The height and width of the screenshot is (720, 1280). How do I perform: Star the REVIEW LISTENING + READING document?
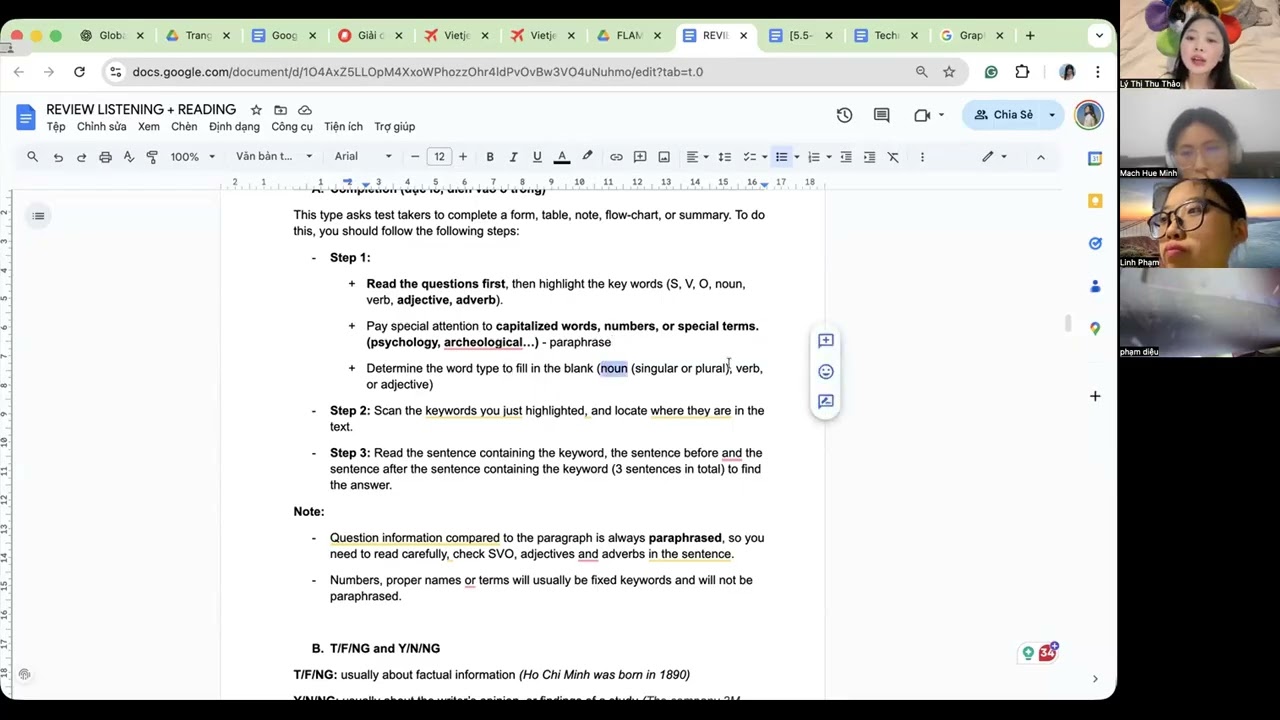point(256,110)
